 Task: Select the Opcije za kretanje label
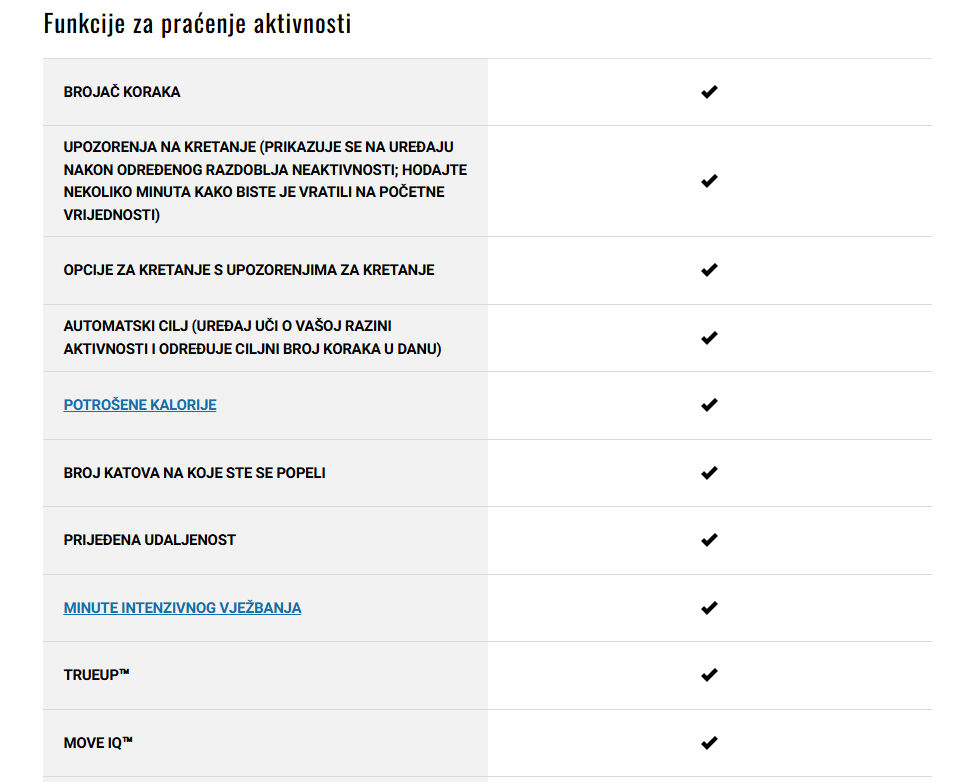[x=249, y=270]
